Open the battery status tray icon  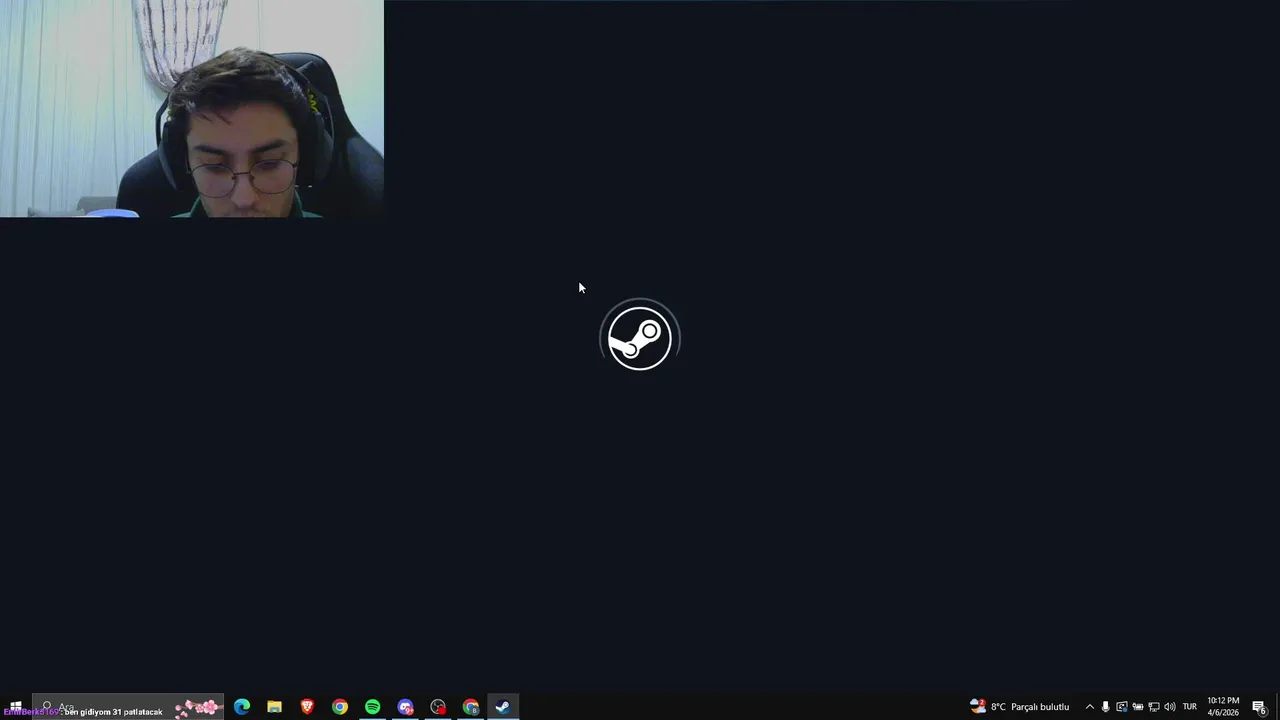coord(1137,707)
